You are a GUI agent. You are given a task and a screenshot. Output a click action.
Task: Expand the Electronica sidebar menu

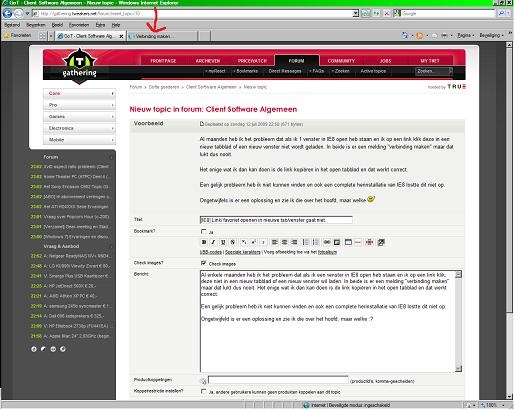click(79, 128)
